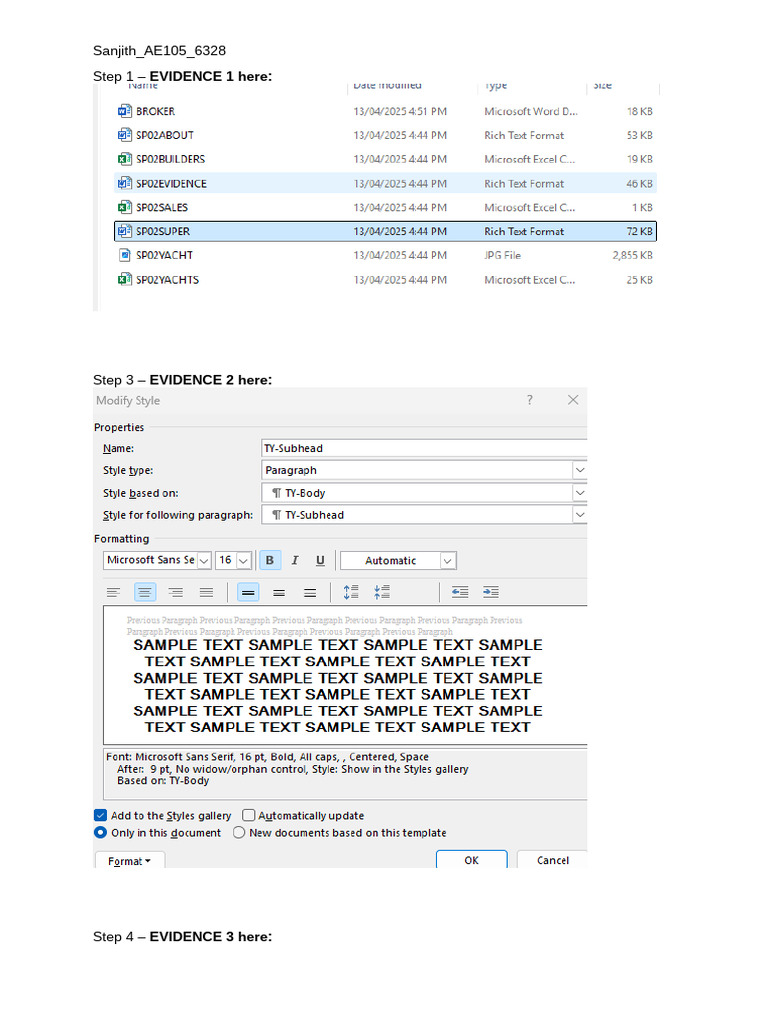
Task: Choose double line spacing icon
Action: pyautogui.click(x=310, y=592)
